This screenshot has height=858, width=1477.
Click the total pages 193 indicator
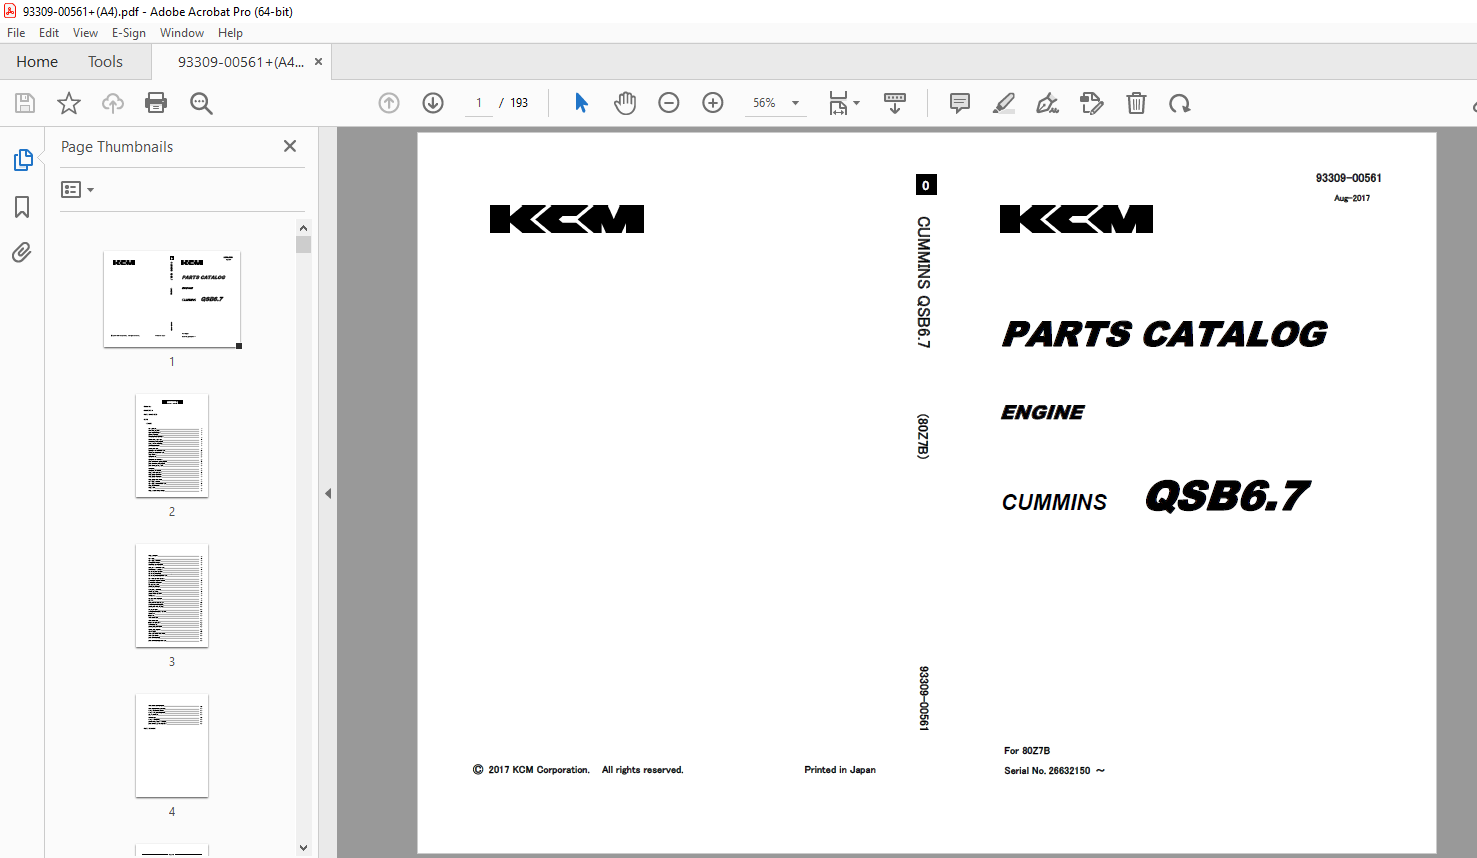pos(519,103)
